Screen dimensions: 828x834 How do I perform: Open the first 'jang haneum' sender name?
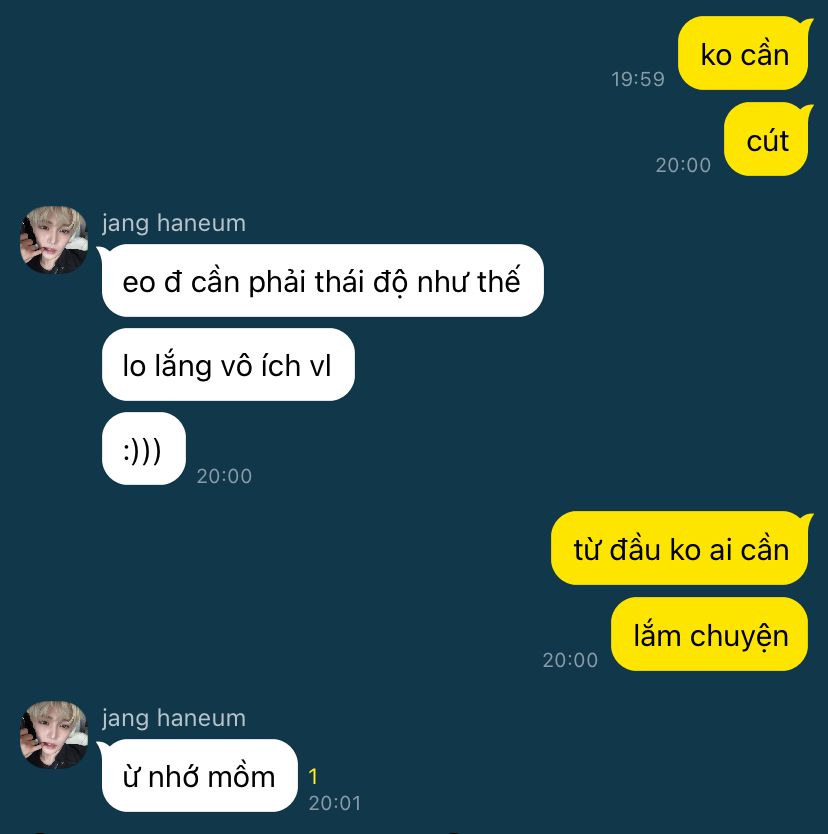[174, 223]
